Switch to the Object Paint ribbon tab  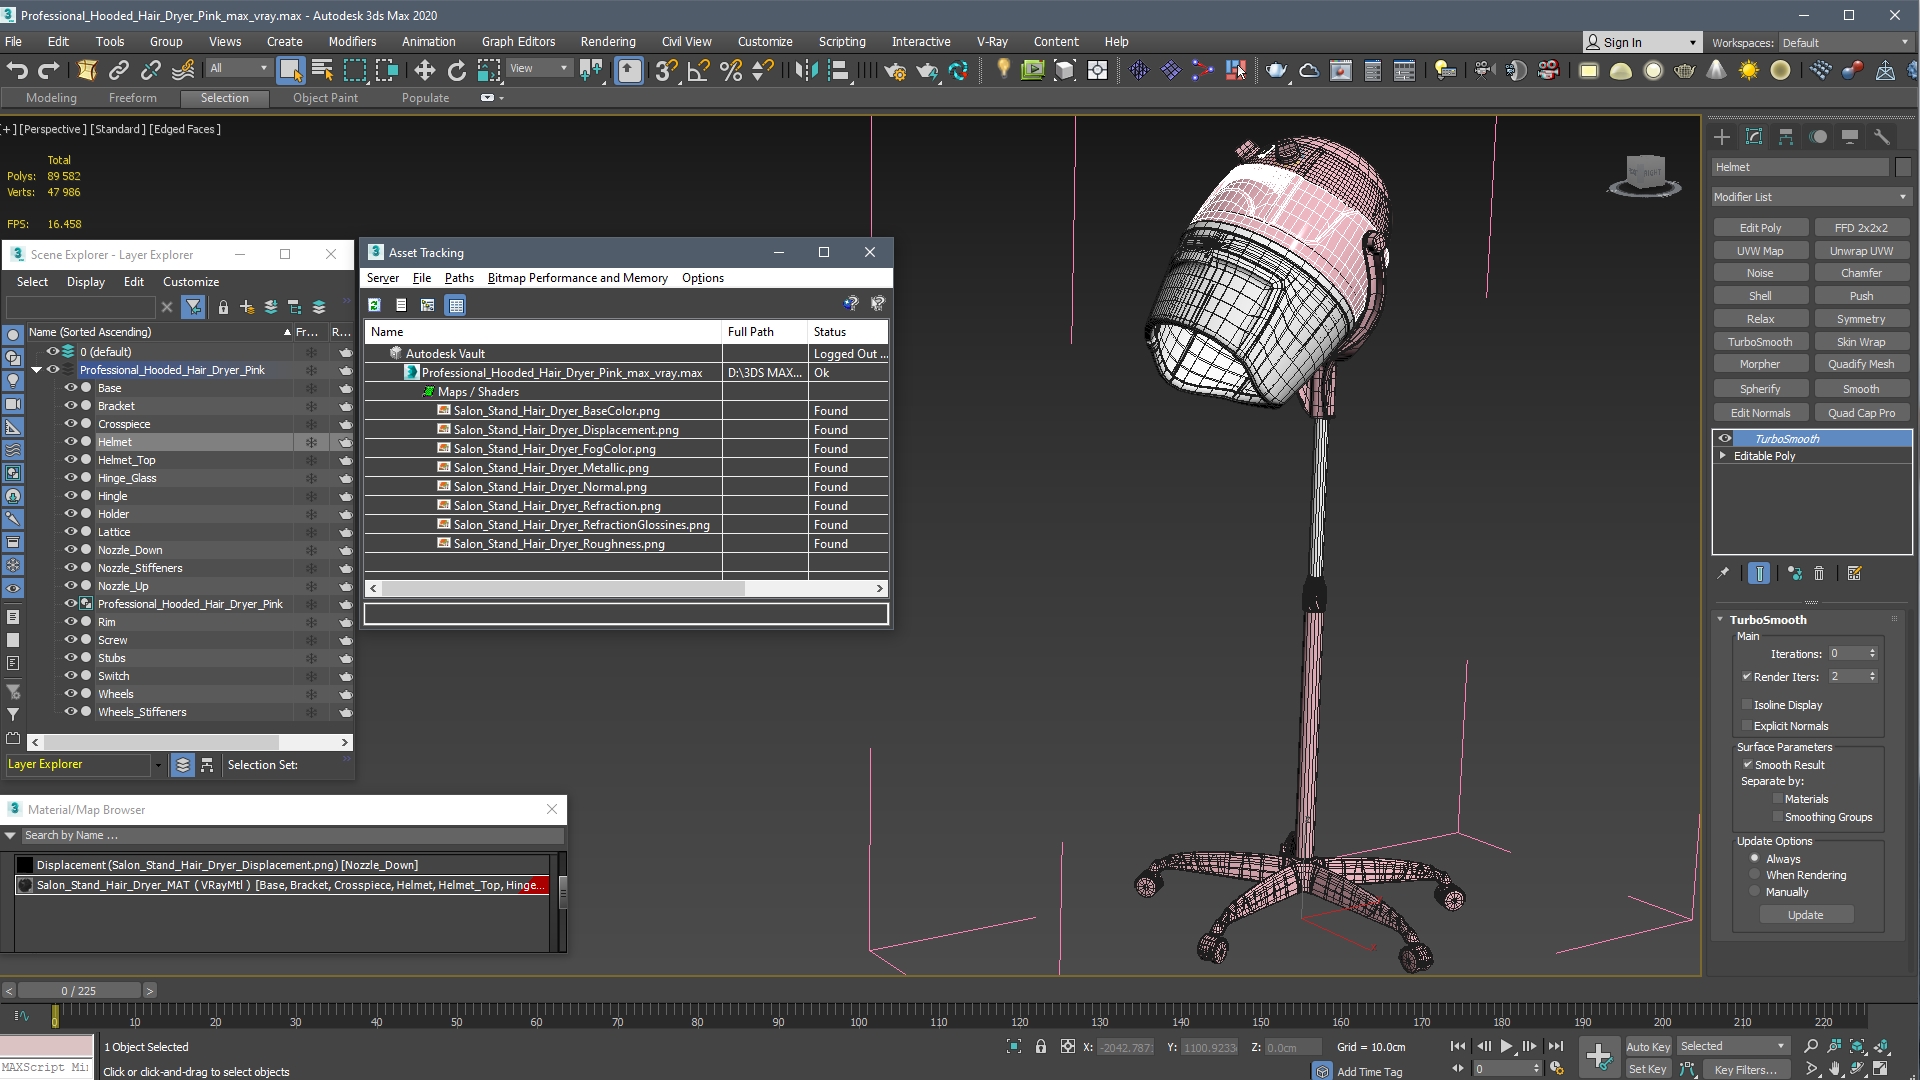(x=325, y=98)
